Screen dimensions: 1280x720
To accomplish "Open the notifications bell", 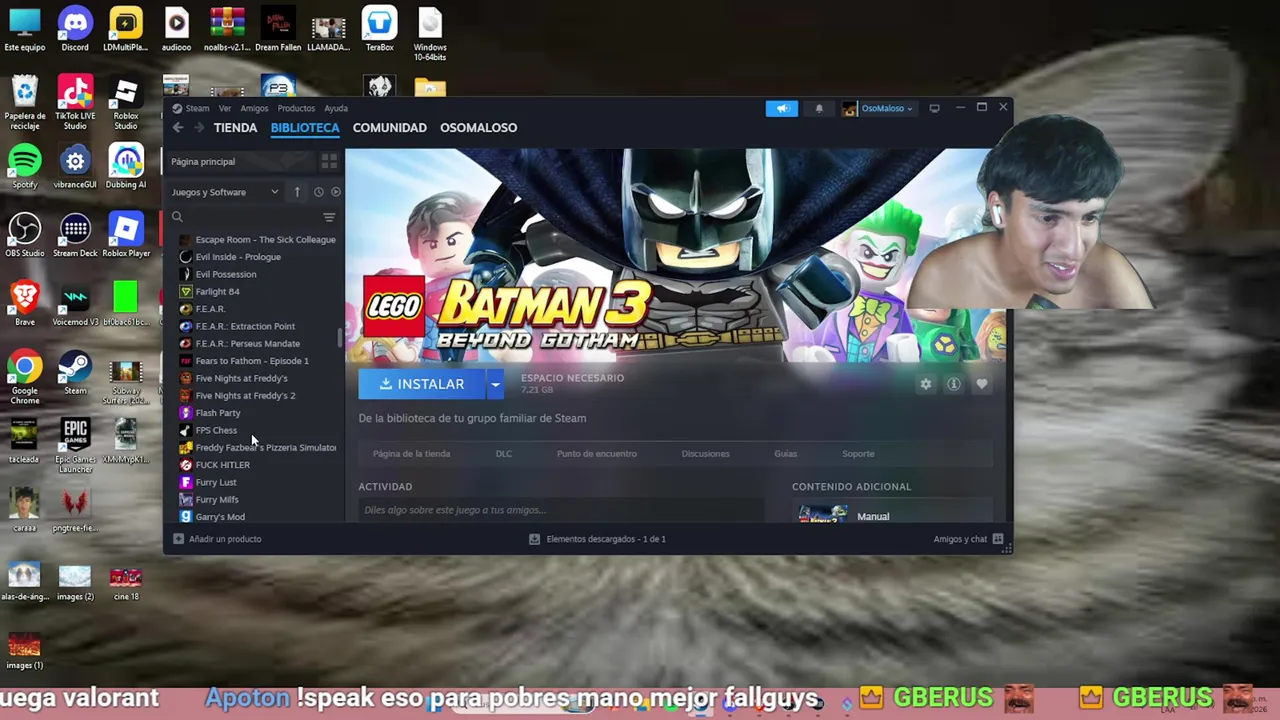I will 819,108.
